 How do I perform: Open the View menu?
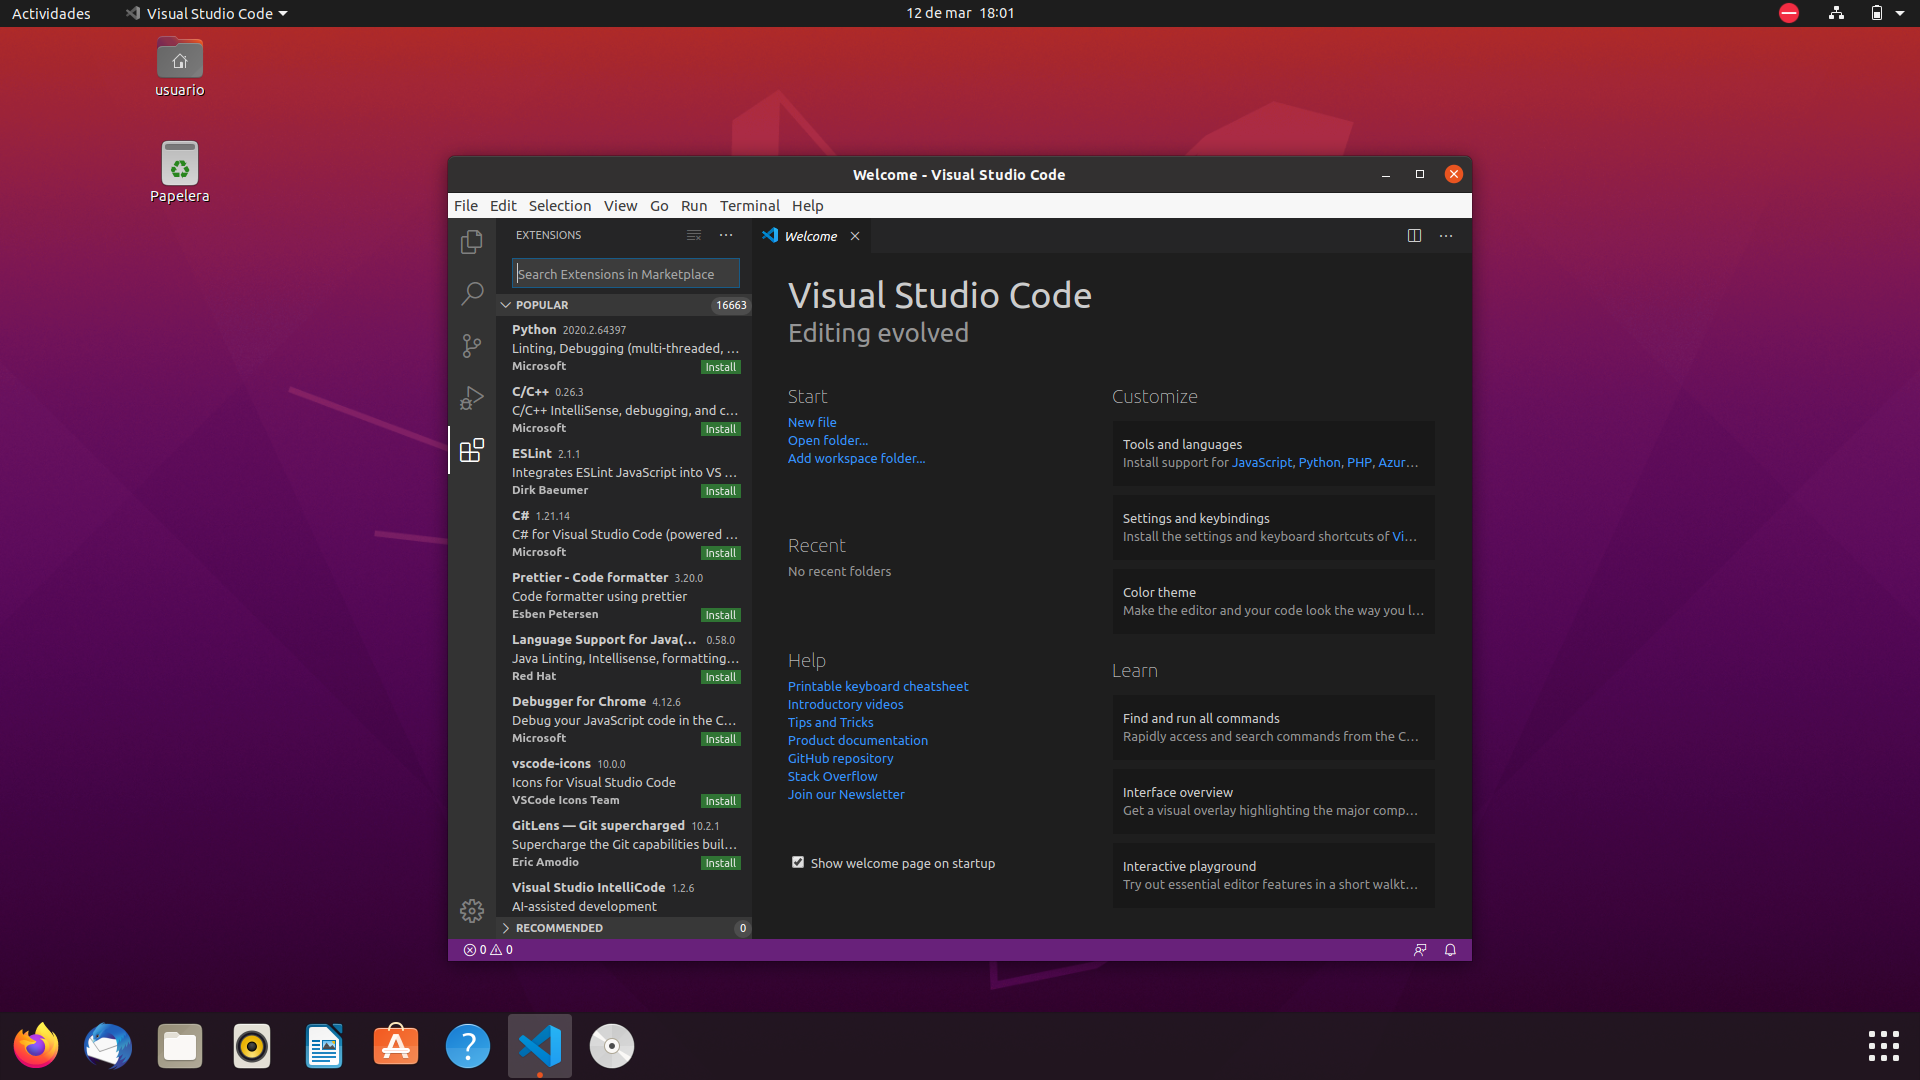(620, 206)
